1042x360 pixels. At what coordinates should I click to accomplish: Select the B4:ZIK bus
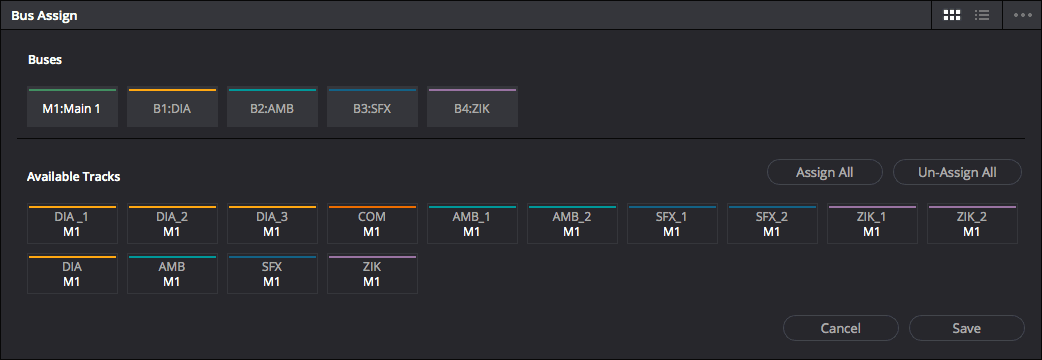click(x=472, y=107)
